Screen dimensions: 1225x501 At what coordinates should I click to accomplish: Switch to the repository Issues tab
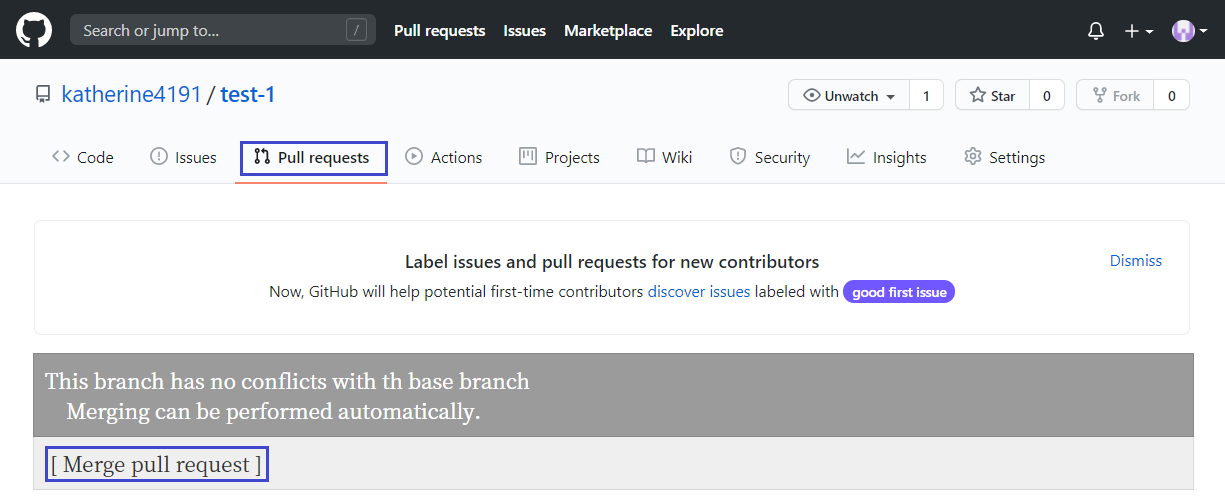coord(183,157)
